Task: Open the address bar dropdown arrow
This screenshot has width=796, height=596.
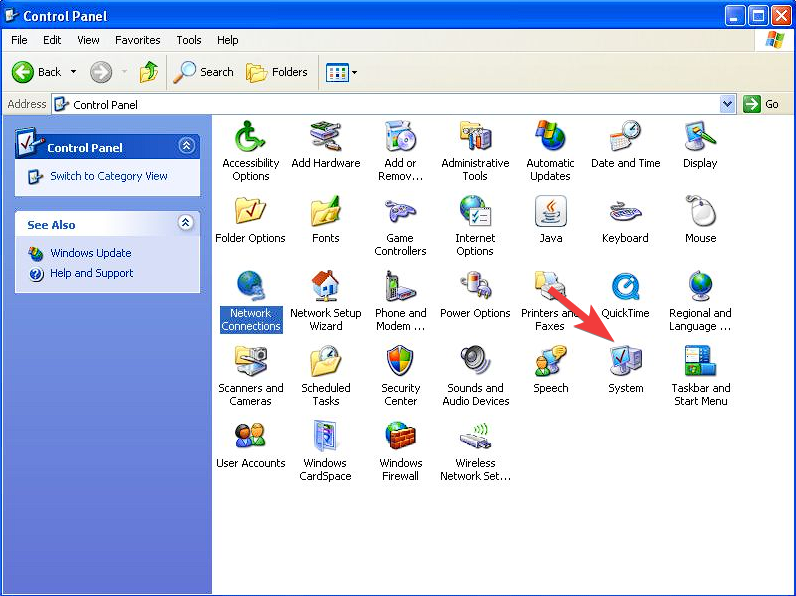Action: (727, 104)
